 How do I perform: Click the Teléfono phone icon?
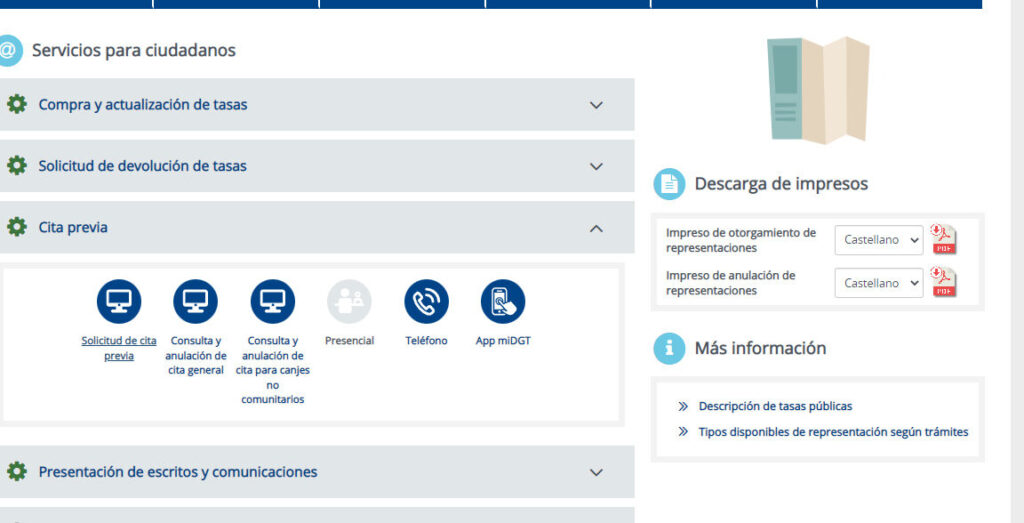pyautogui.click(x=426, y=301)
